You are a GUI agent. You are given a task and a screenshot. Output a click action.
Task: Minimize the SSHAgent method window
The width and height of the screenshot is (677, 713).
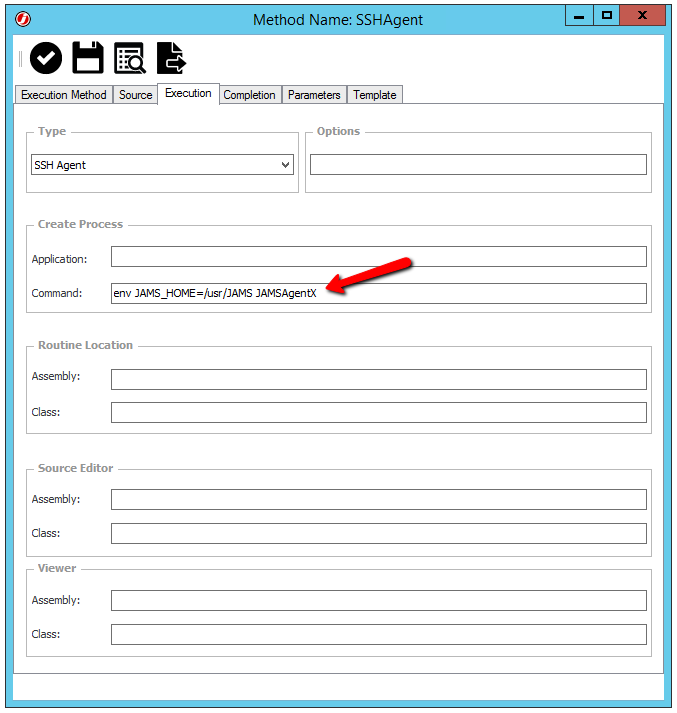(579, 15)
